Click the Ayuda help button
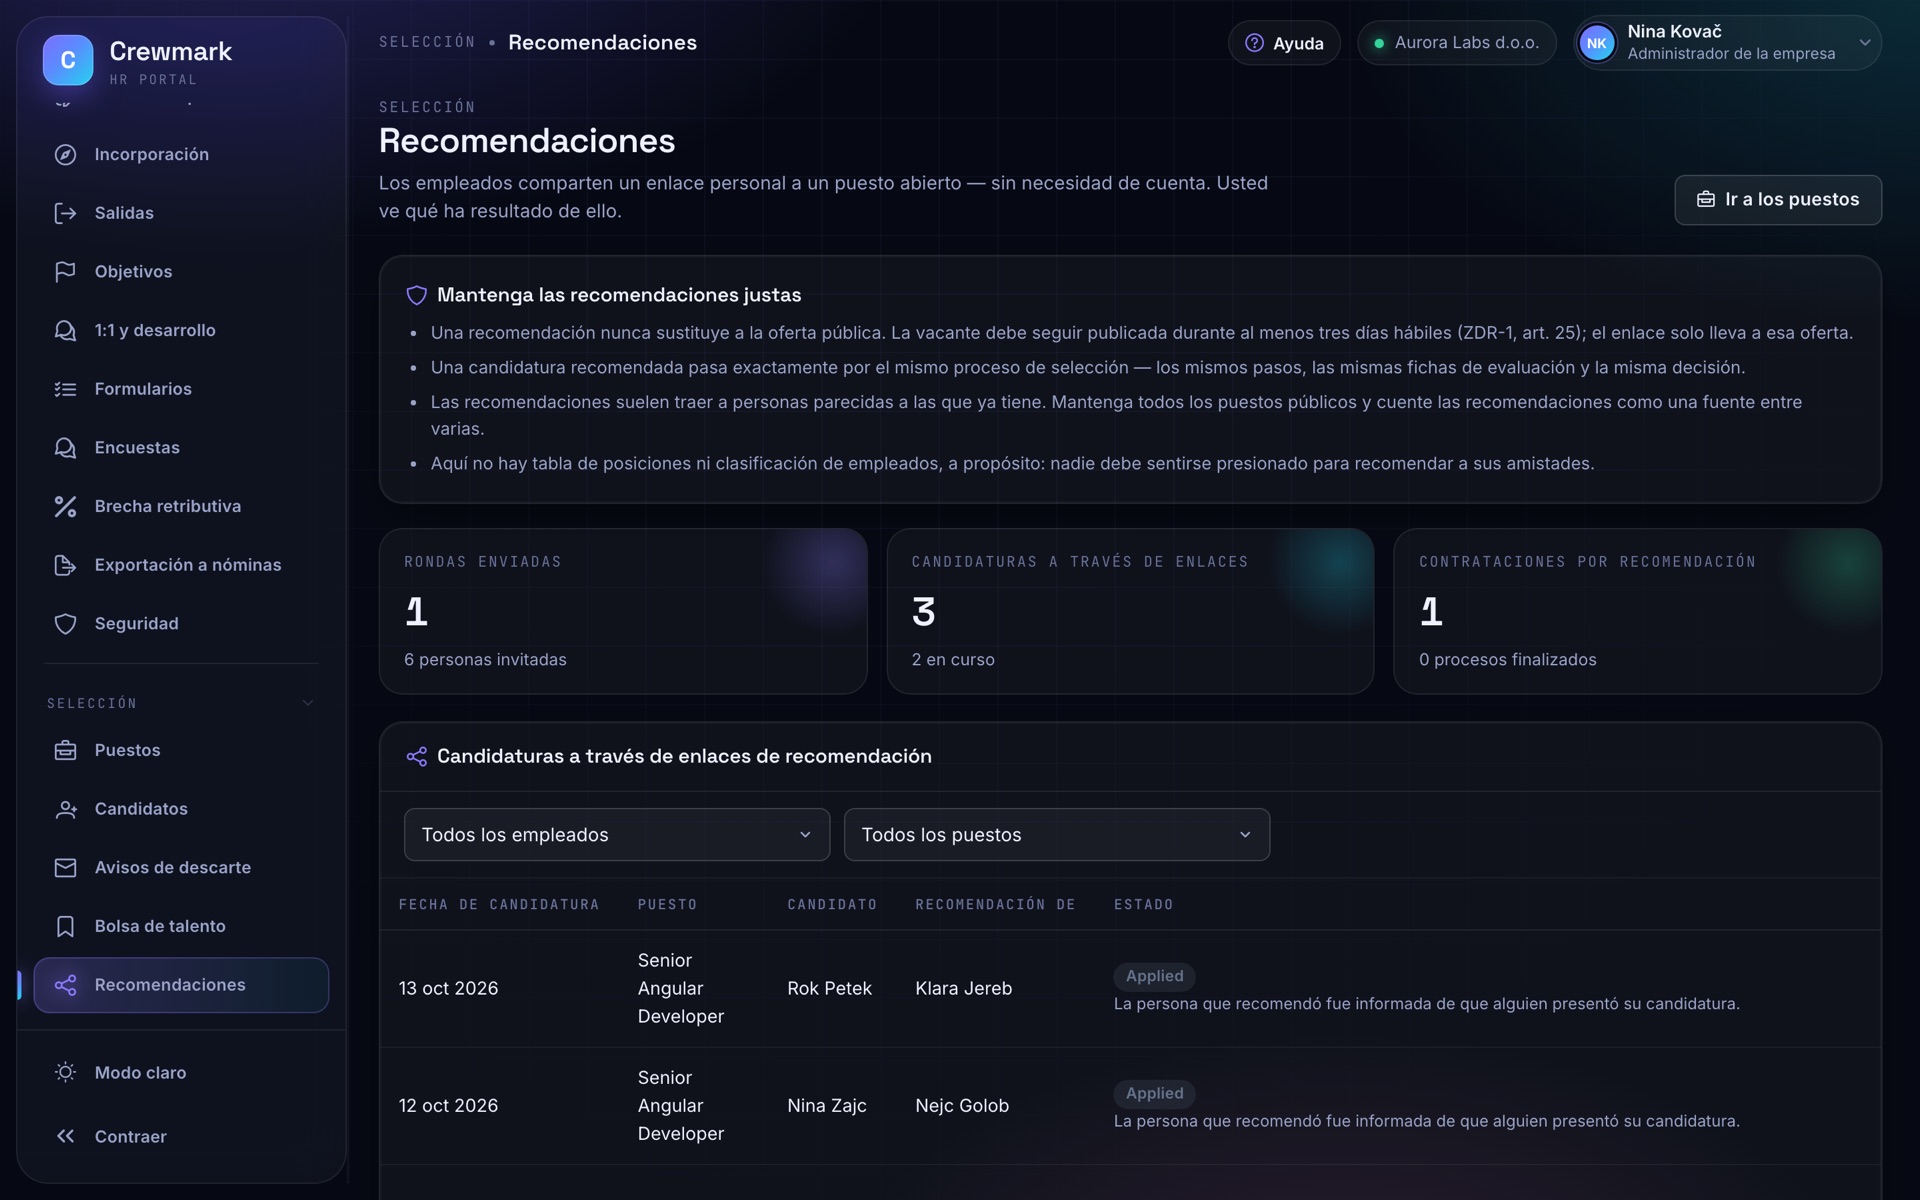The height and width of the screenshot is (1200, 1920). pos(1284,43)
